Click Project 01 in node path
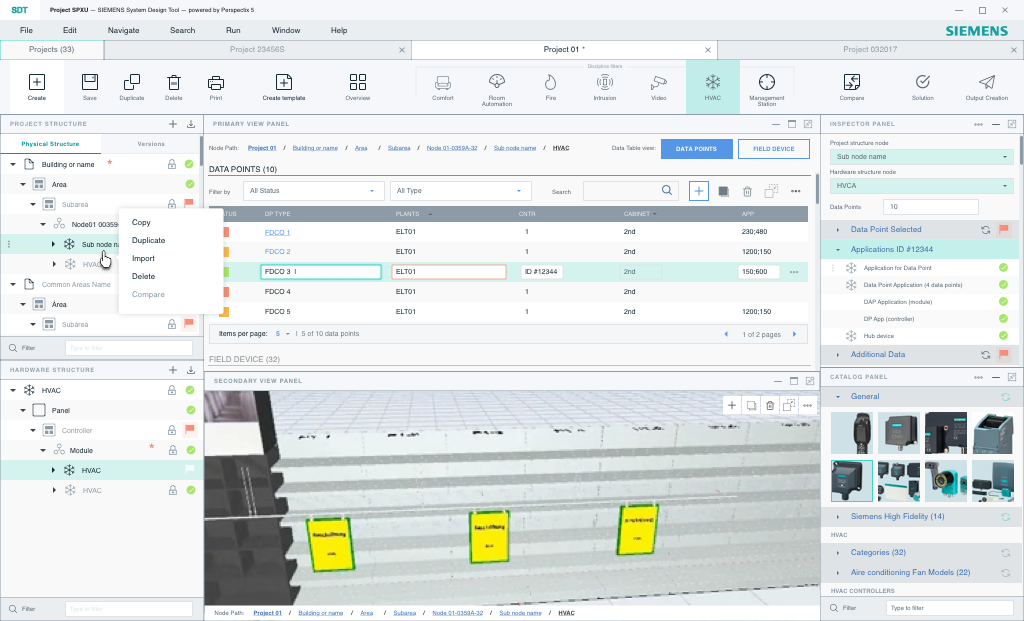Image resolution: width=1024 pixels, height=621 pixels. click(262, 148)
